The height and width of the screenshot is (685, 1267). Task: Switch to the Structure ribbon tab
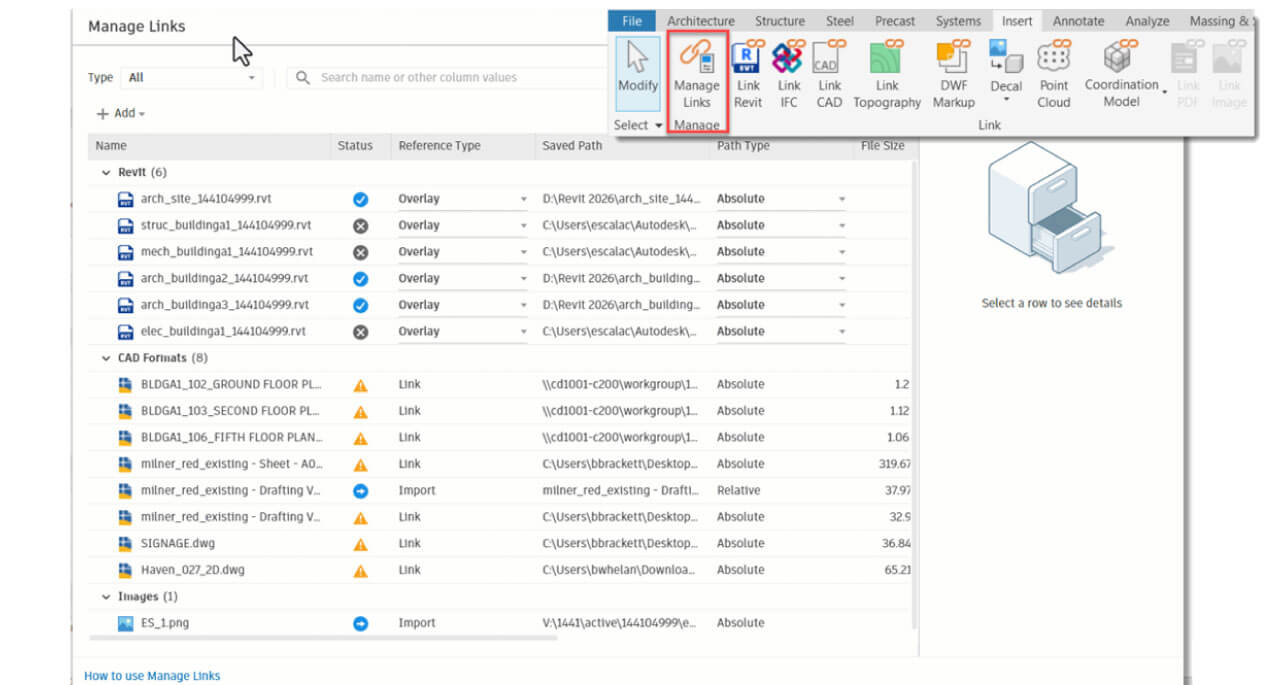point(780,21)
